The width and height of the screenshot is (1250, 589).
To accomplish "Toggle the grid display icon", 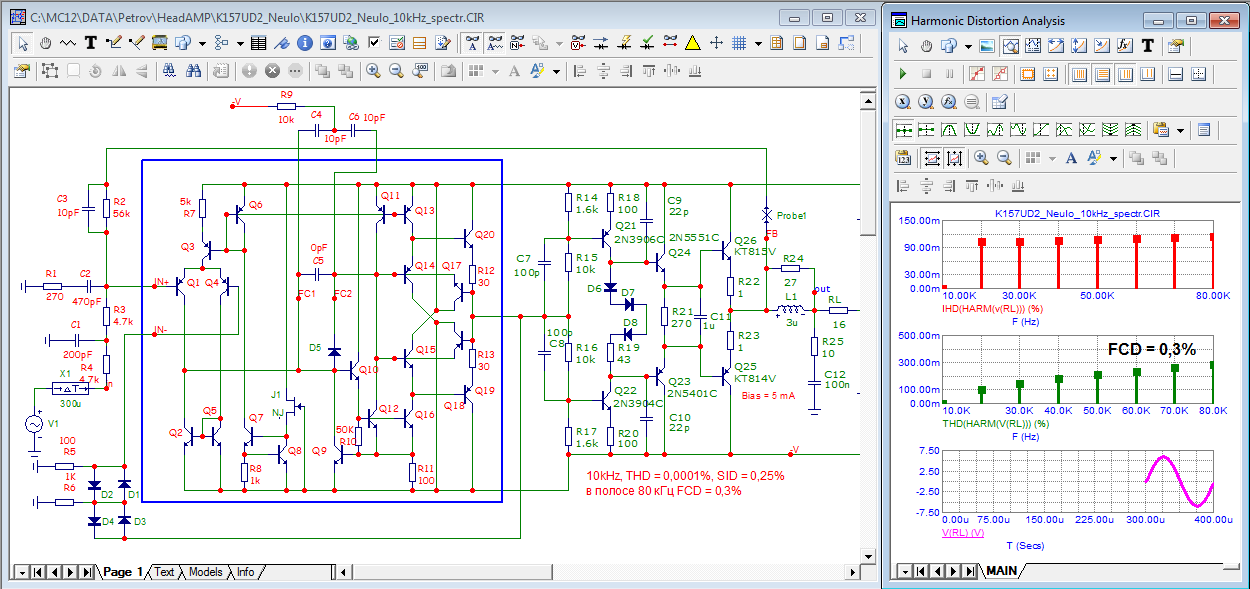I will click(x=739, y=43).
